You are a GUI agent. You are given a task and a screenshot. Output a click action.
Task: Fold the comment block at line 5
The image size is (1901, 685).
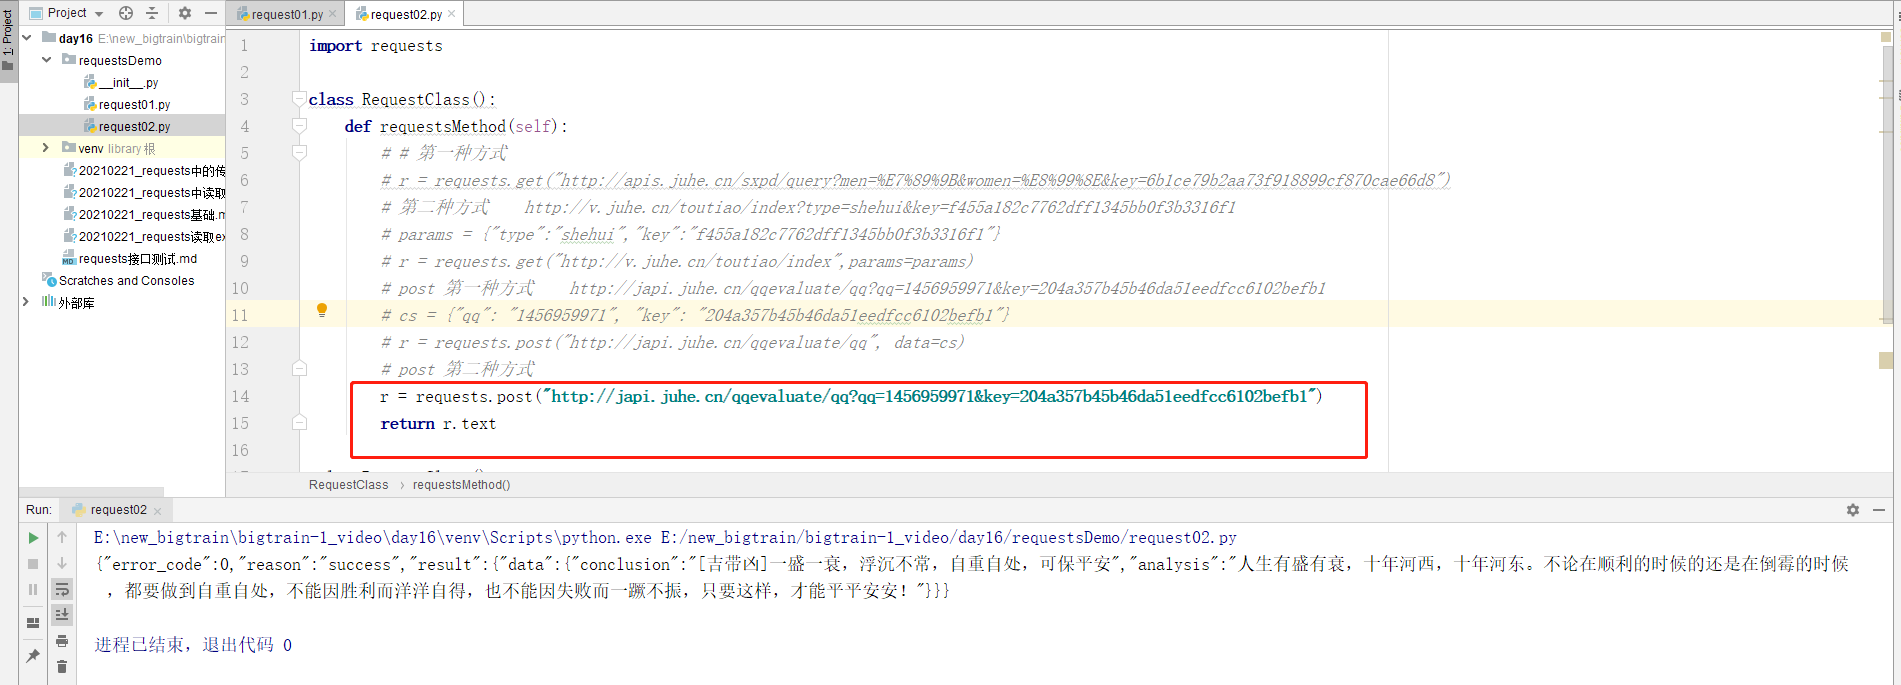point(299,152)
